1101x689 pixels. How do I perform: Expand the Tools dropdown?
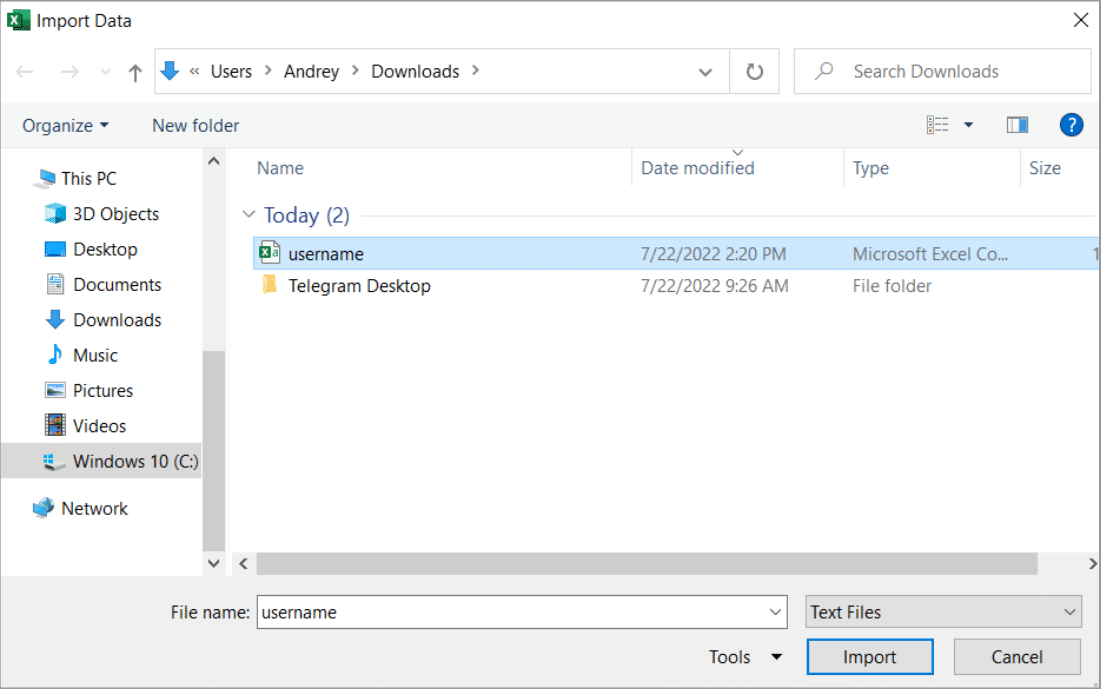pyautogui.click(x=744, y=656)
